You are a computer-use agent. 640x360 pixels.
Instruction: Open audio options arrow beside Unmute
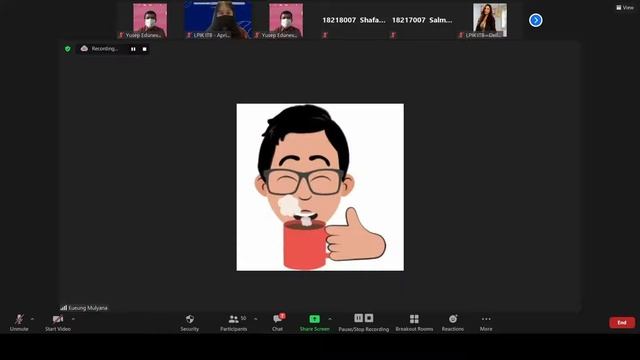click(x=32, y=319)
